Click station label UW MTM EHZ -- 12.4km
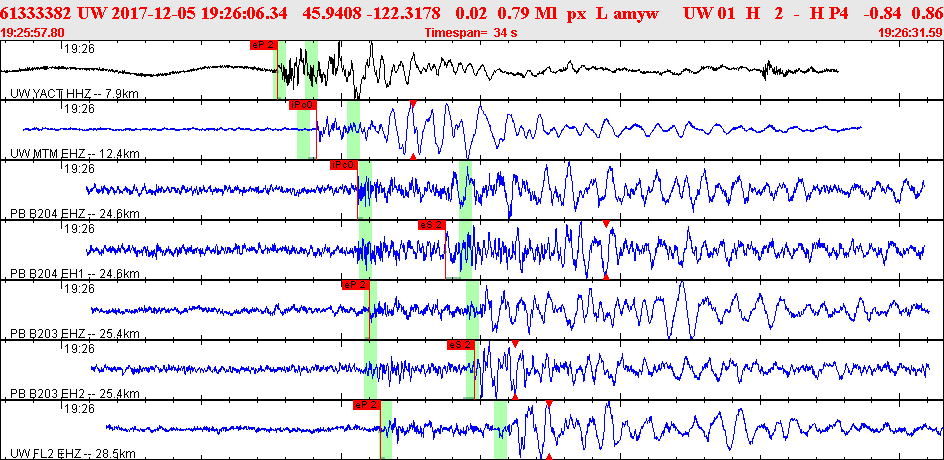 (75, 154)
